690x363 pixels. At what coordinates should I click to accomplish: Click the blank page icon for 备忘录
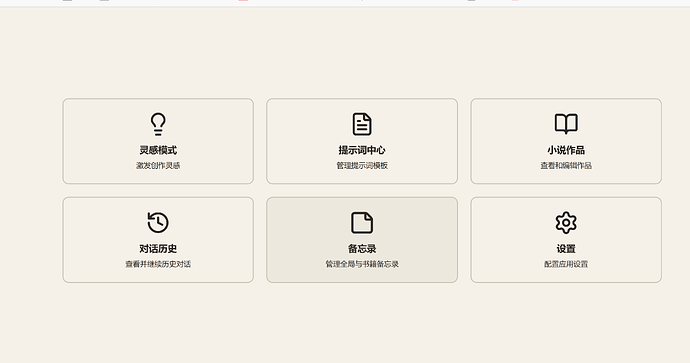362,223
